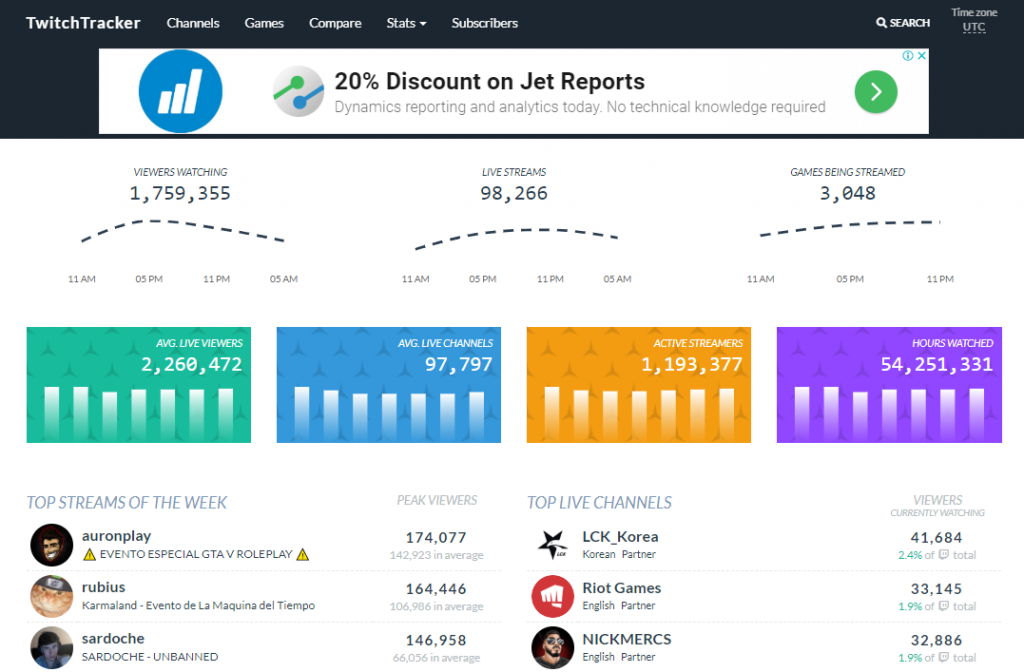The height and width of the screenshot is (672, 1024).
Task: Go to the Games page
Action: [264, 23]
